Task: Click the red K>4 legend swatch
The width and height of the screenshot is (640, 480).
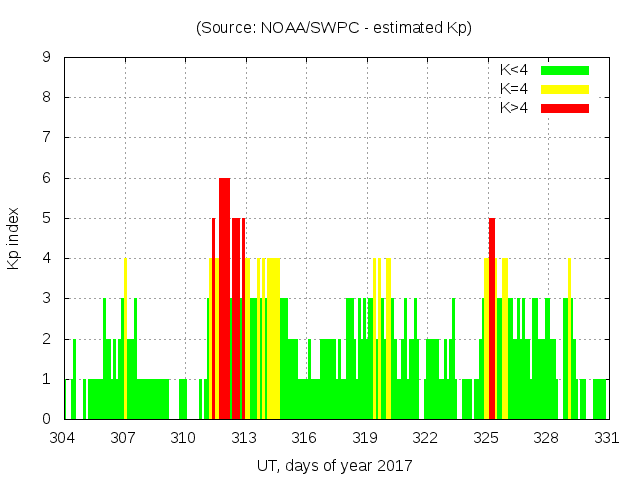Action: [565, 108]
